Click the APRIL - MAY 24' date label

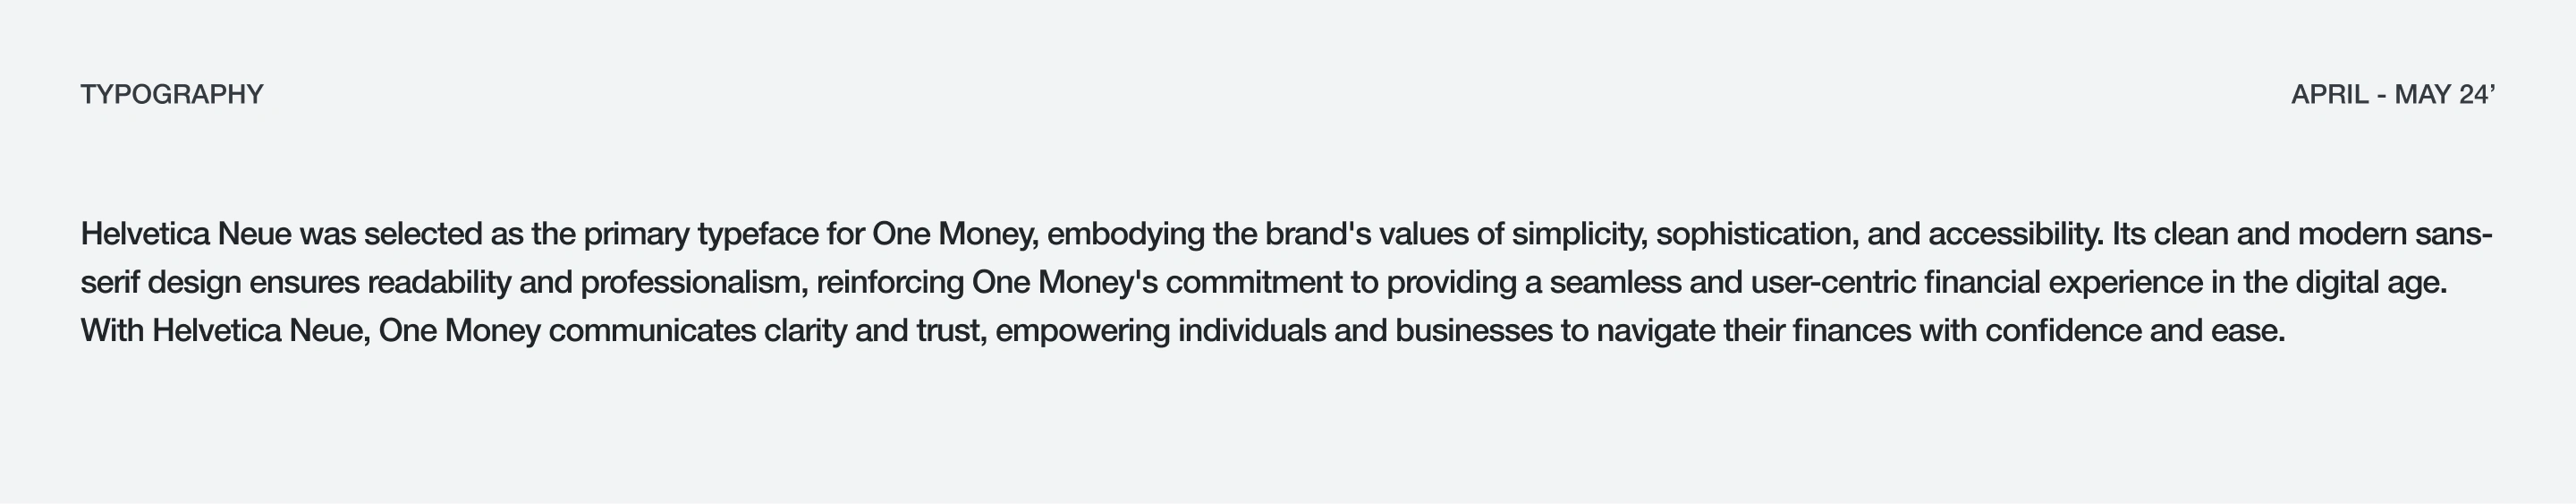click(x=2392, y=94)
